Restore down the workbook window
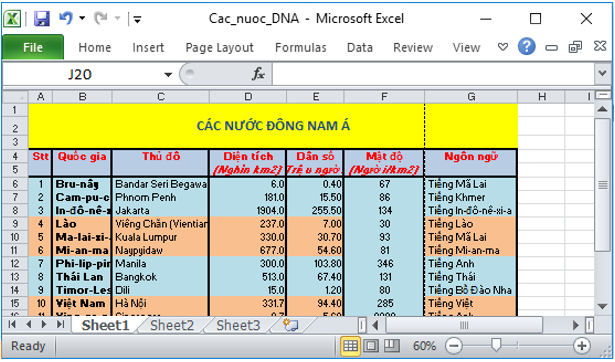Image resolution: width=615 pixels, height=362 pixels. (575, 47)
